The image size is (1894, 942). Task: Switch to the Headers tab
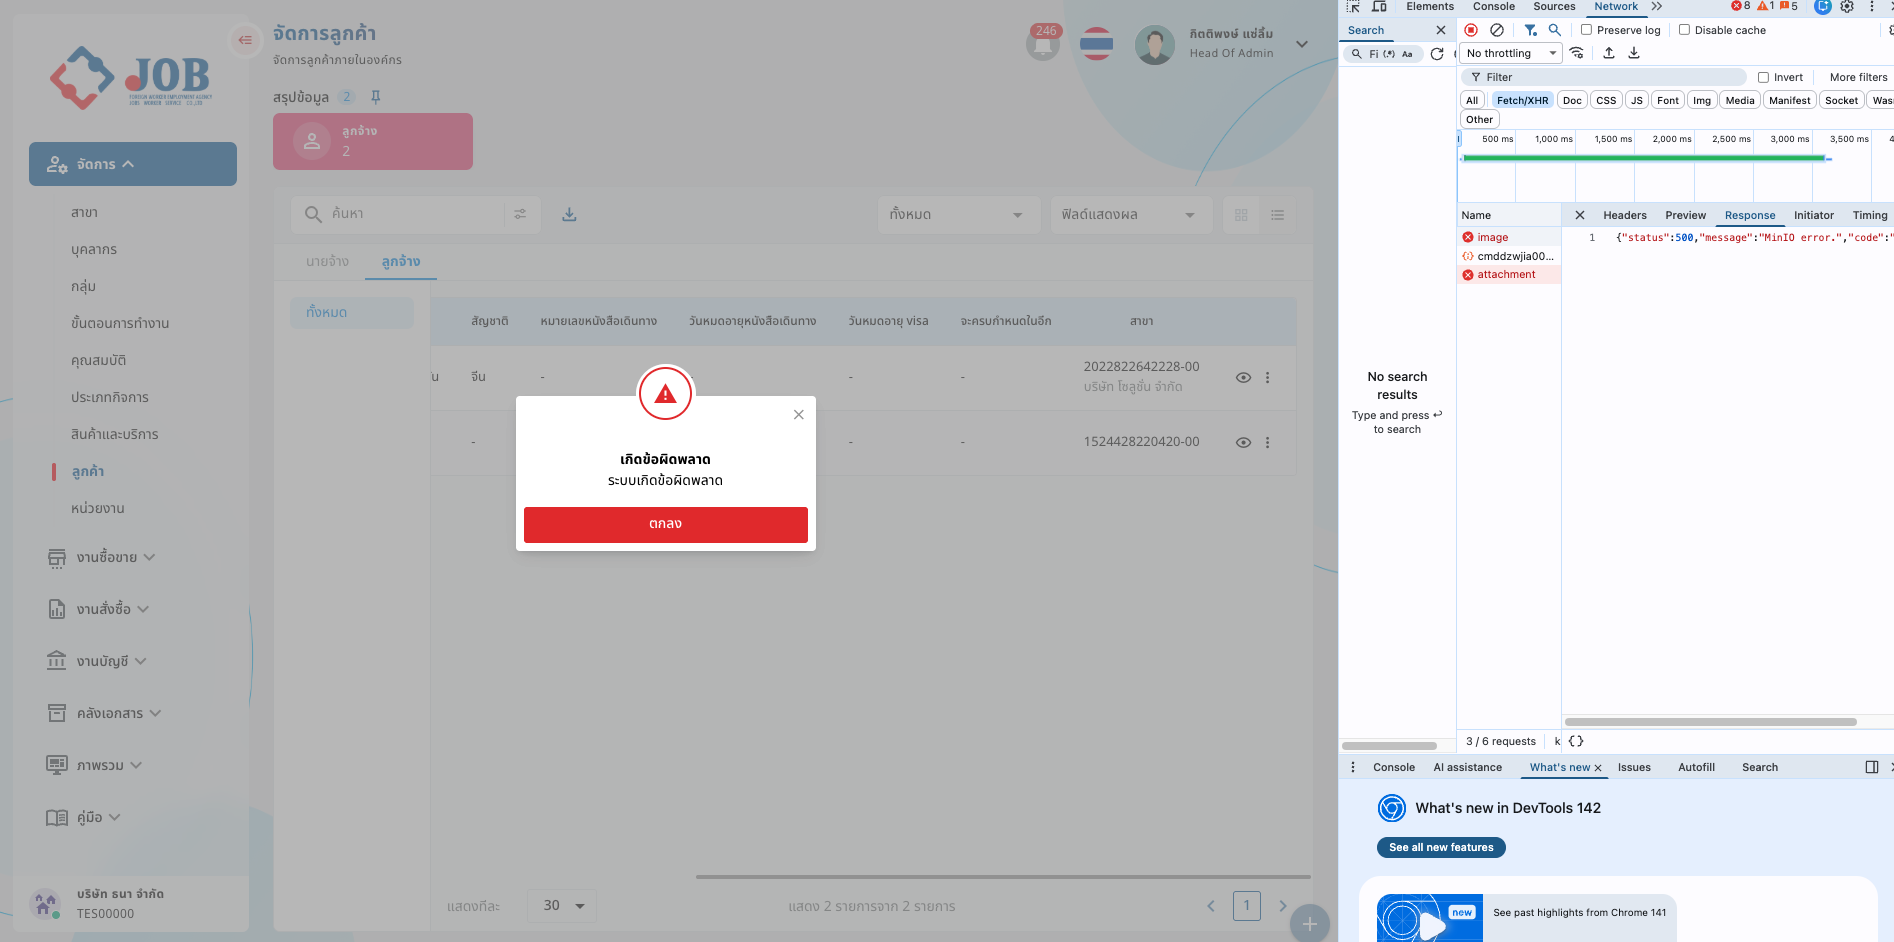[x=1624, y=215]
